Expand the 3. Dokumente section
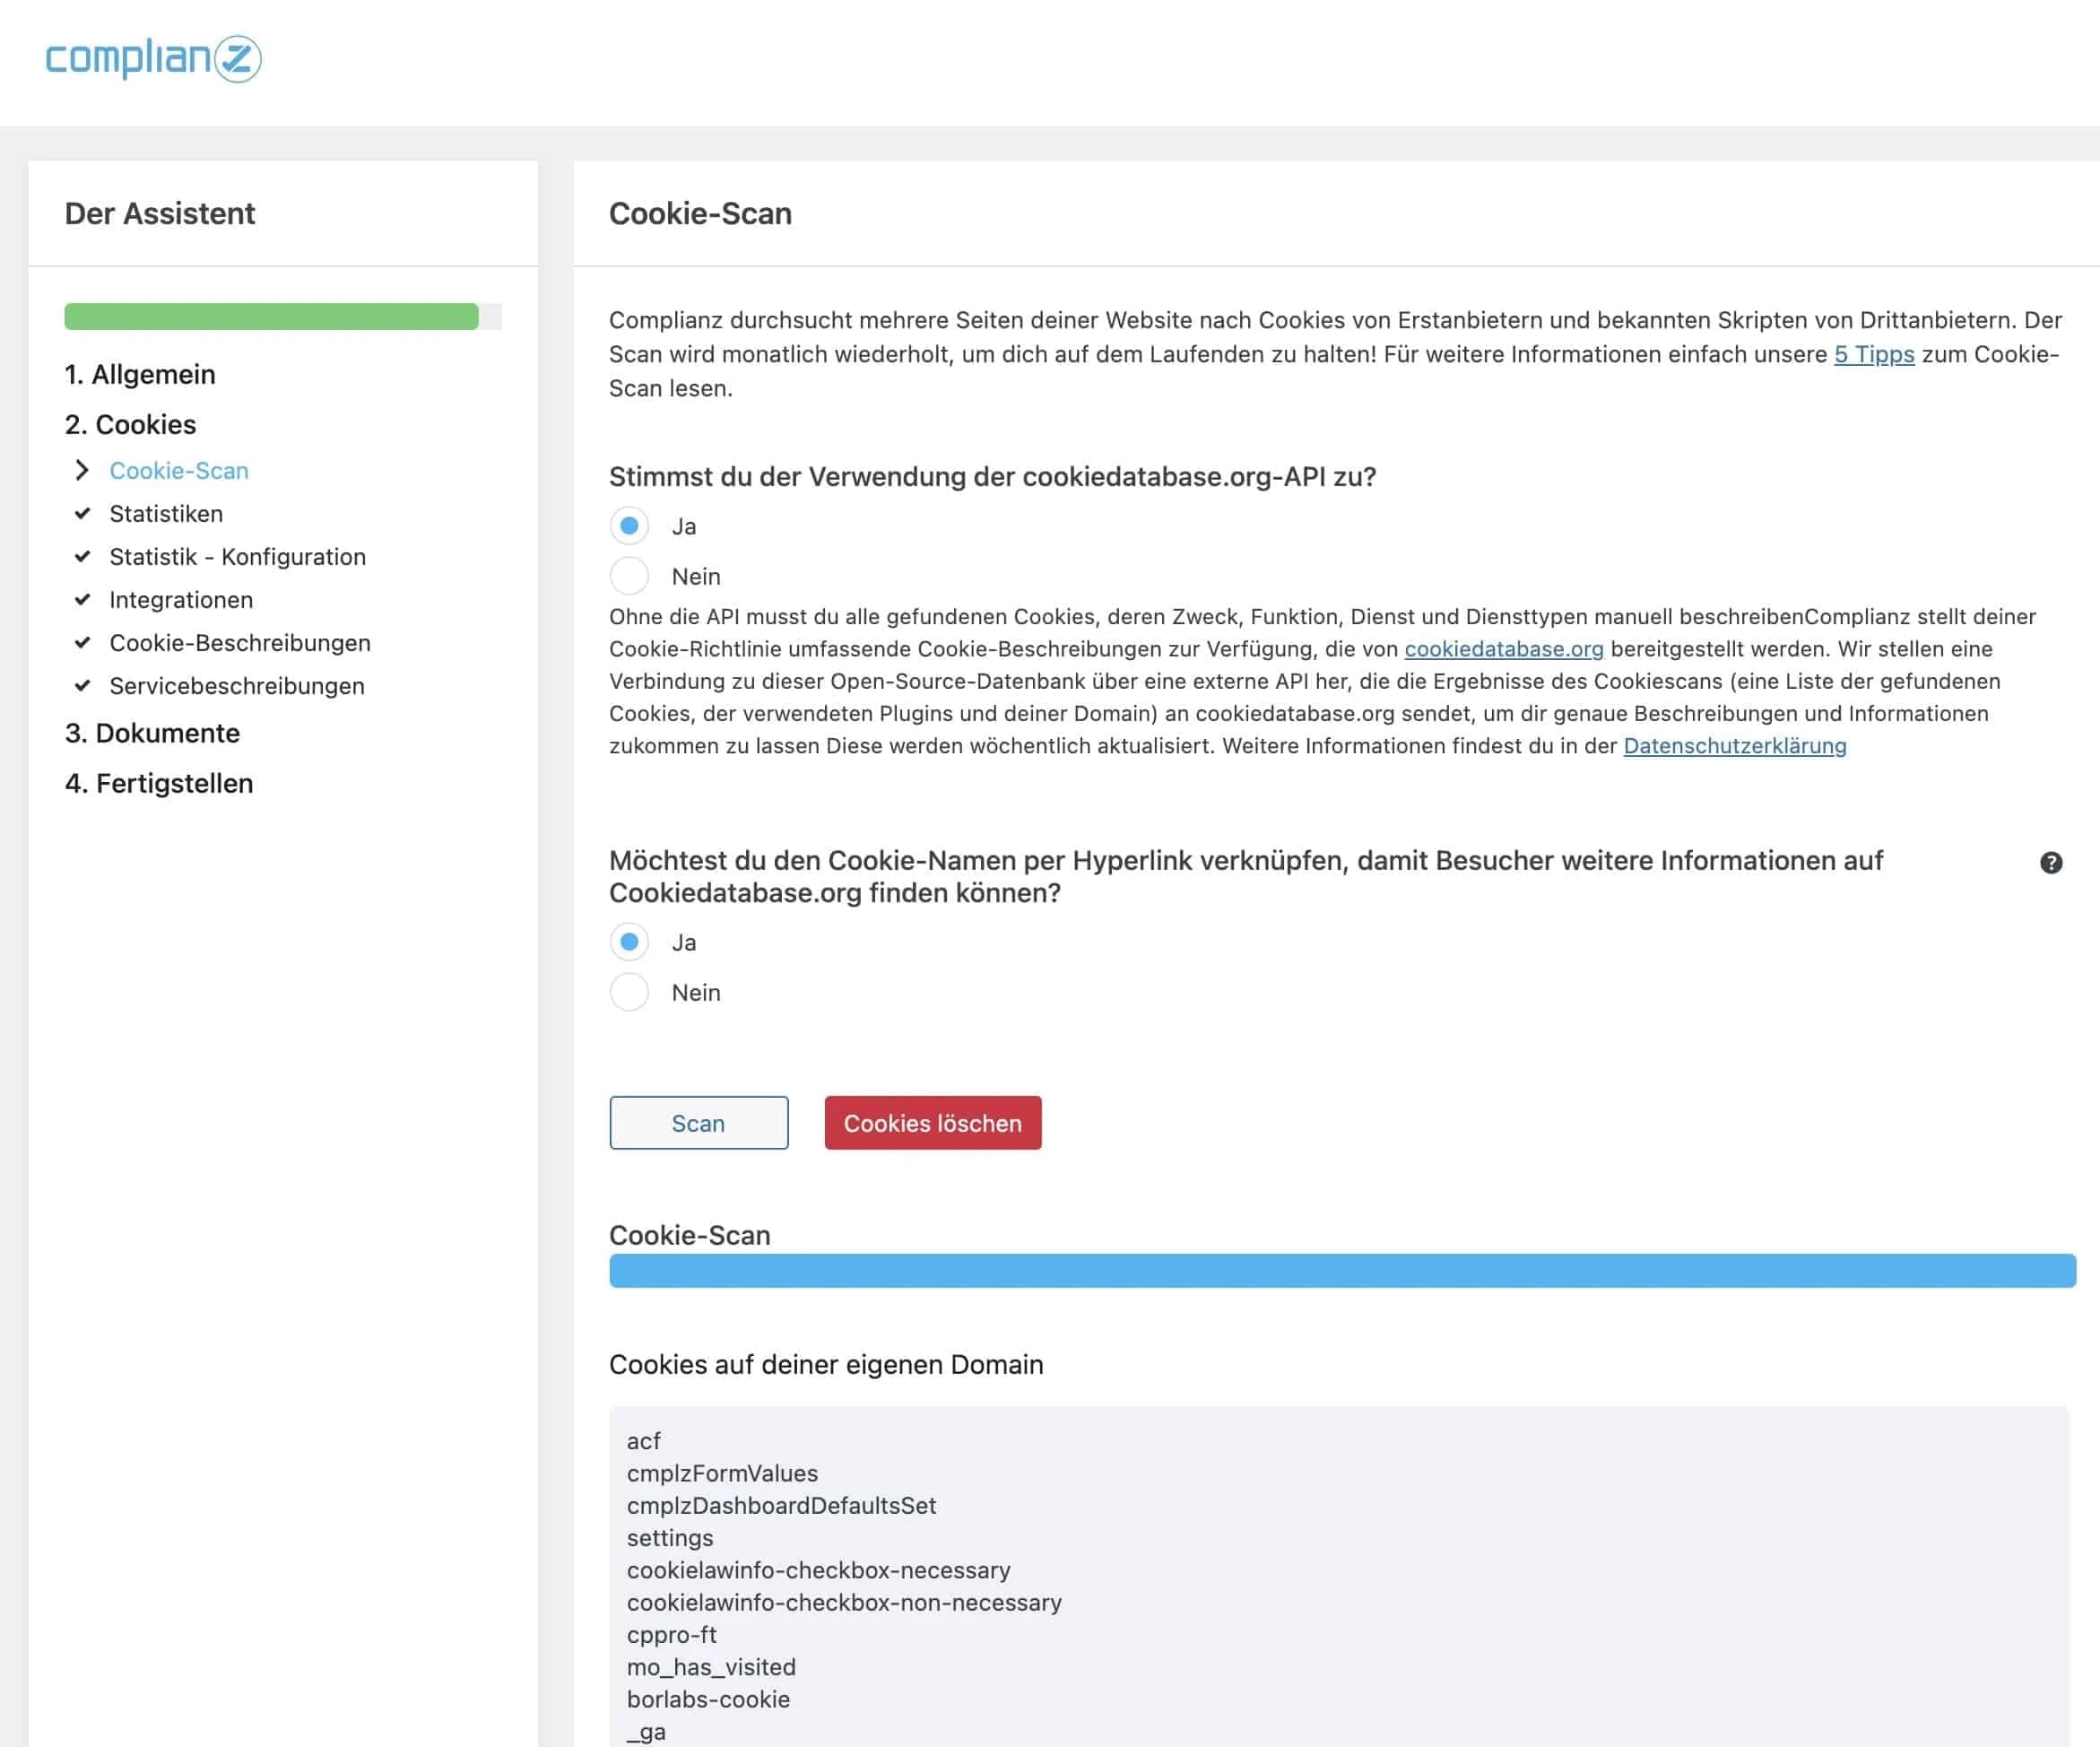2100x1747 pixels. tap(152, 733)
